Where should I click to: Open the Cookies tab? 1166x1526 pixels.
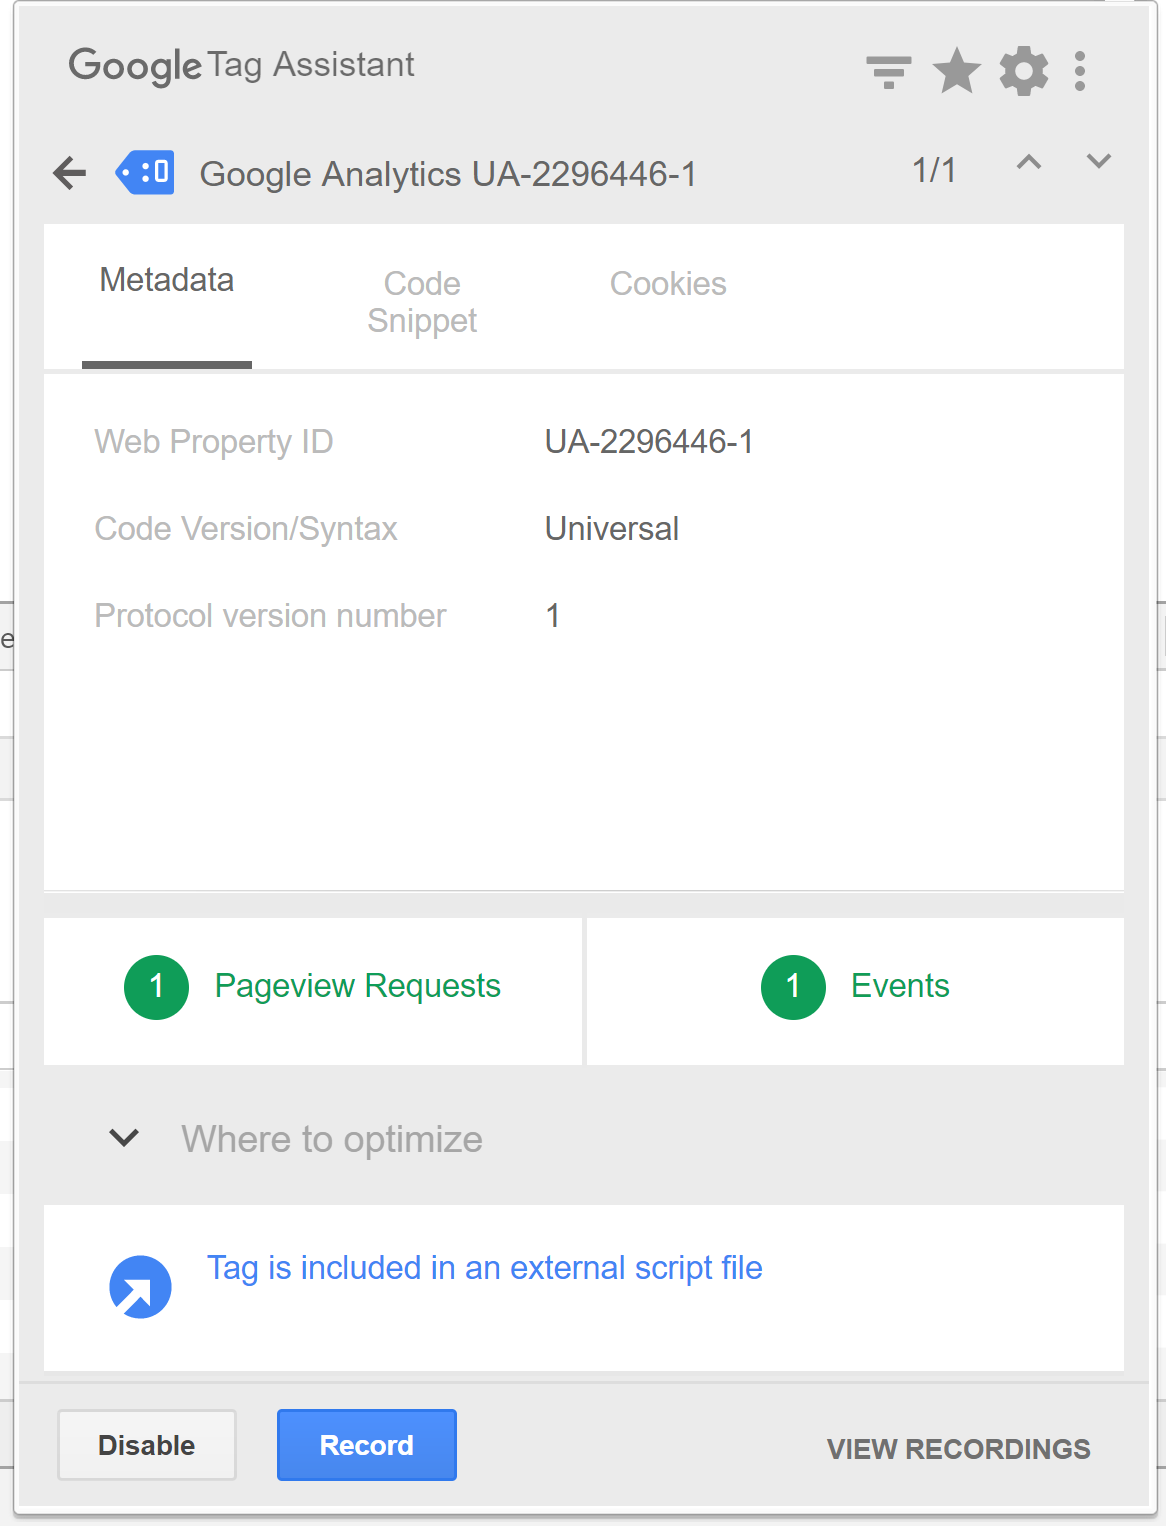click(668, 283)
